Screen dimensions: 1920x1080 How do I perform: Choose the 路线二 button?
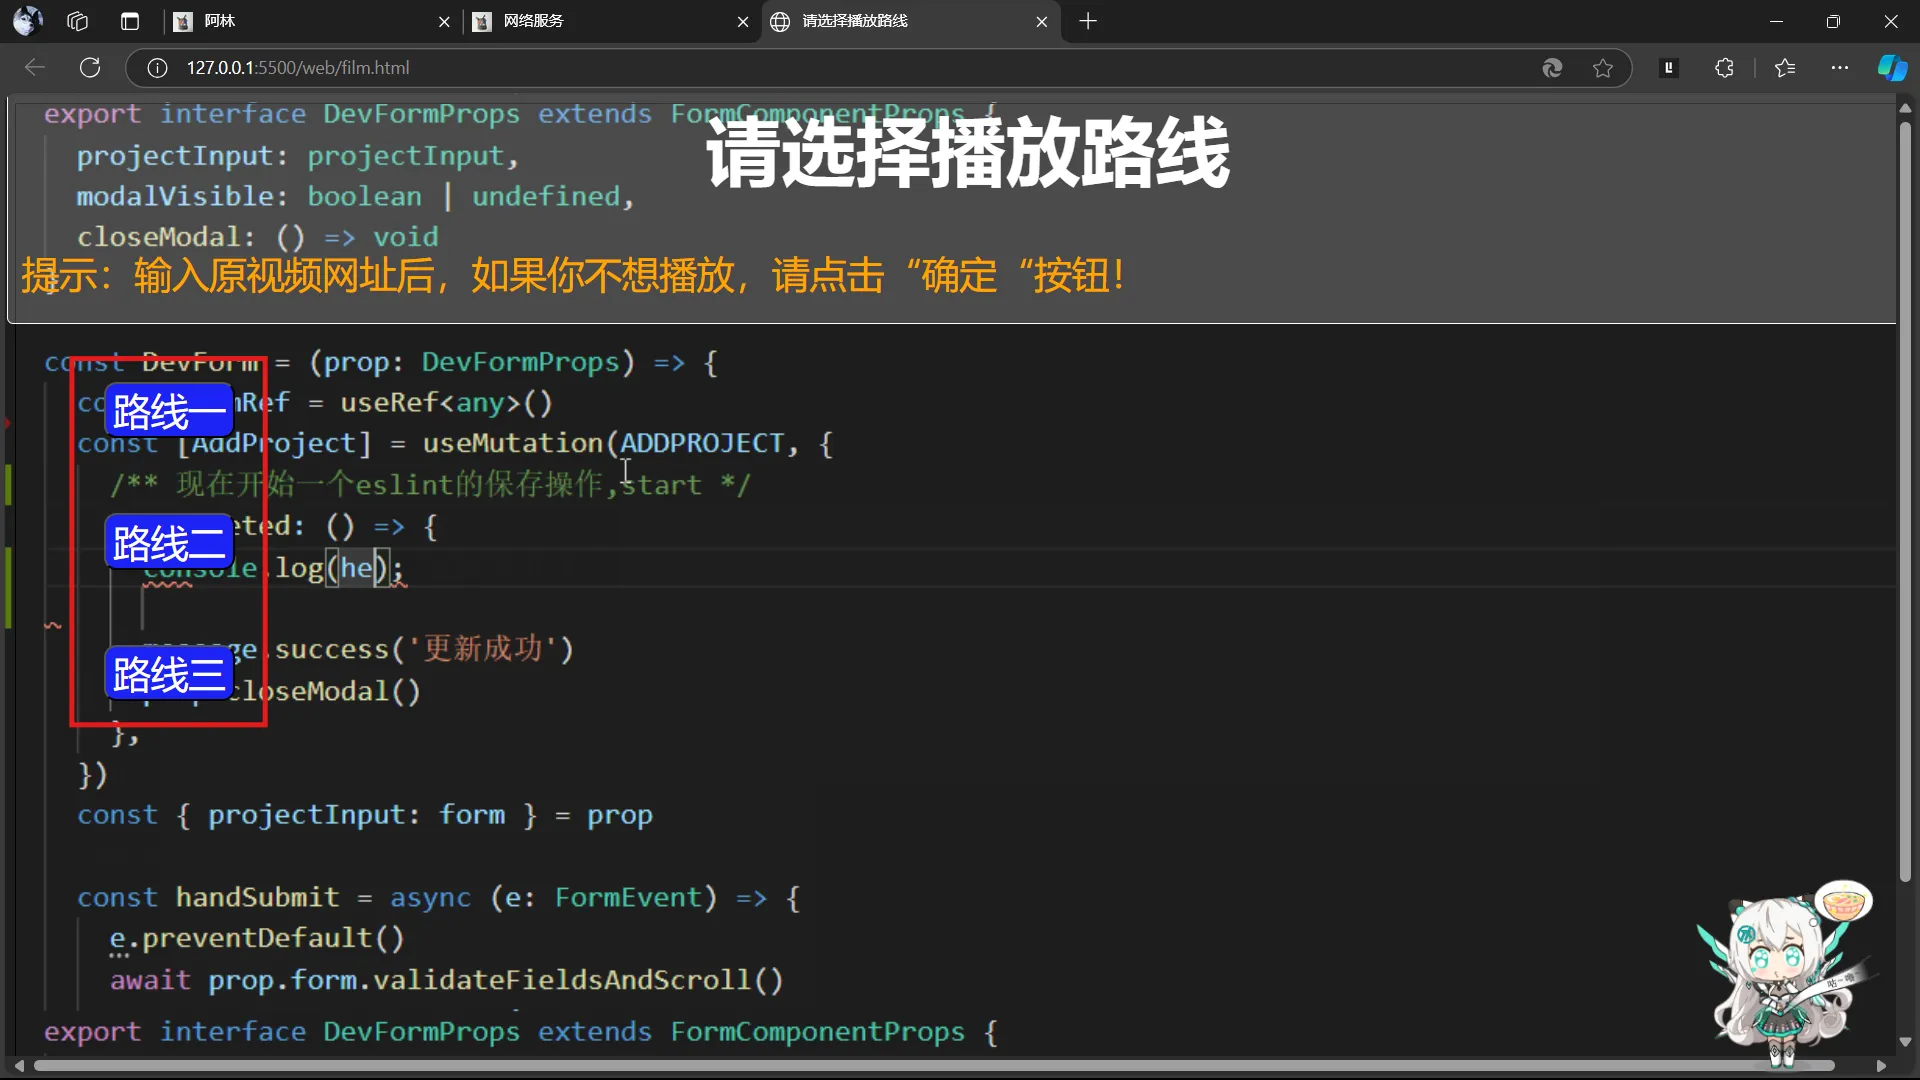[x=169, y=543]
